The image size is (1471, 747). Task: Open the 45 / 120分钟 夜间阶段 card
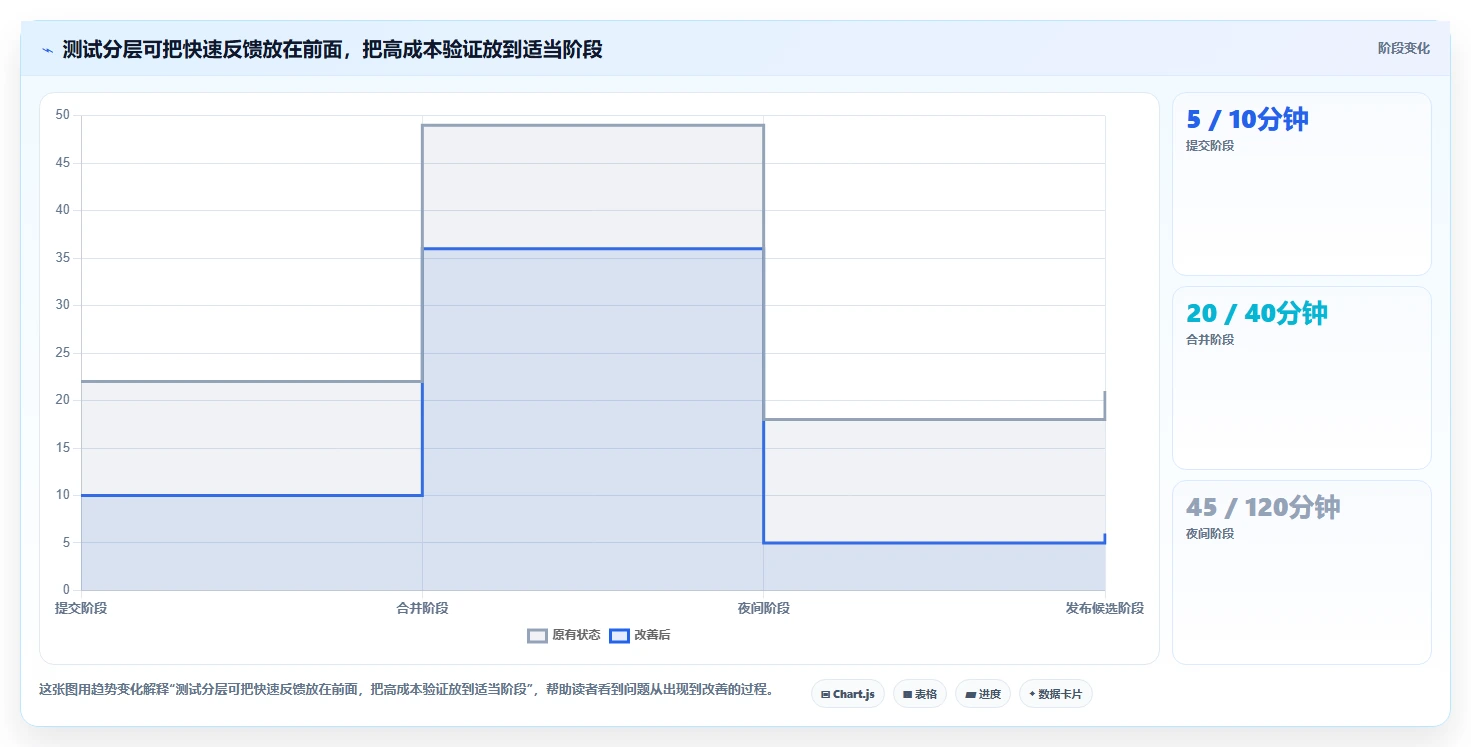click(1302, 572)
